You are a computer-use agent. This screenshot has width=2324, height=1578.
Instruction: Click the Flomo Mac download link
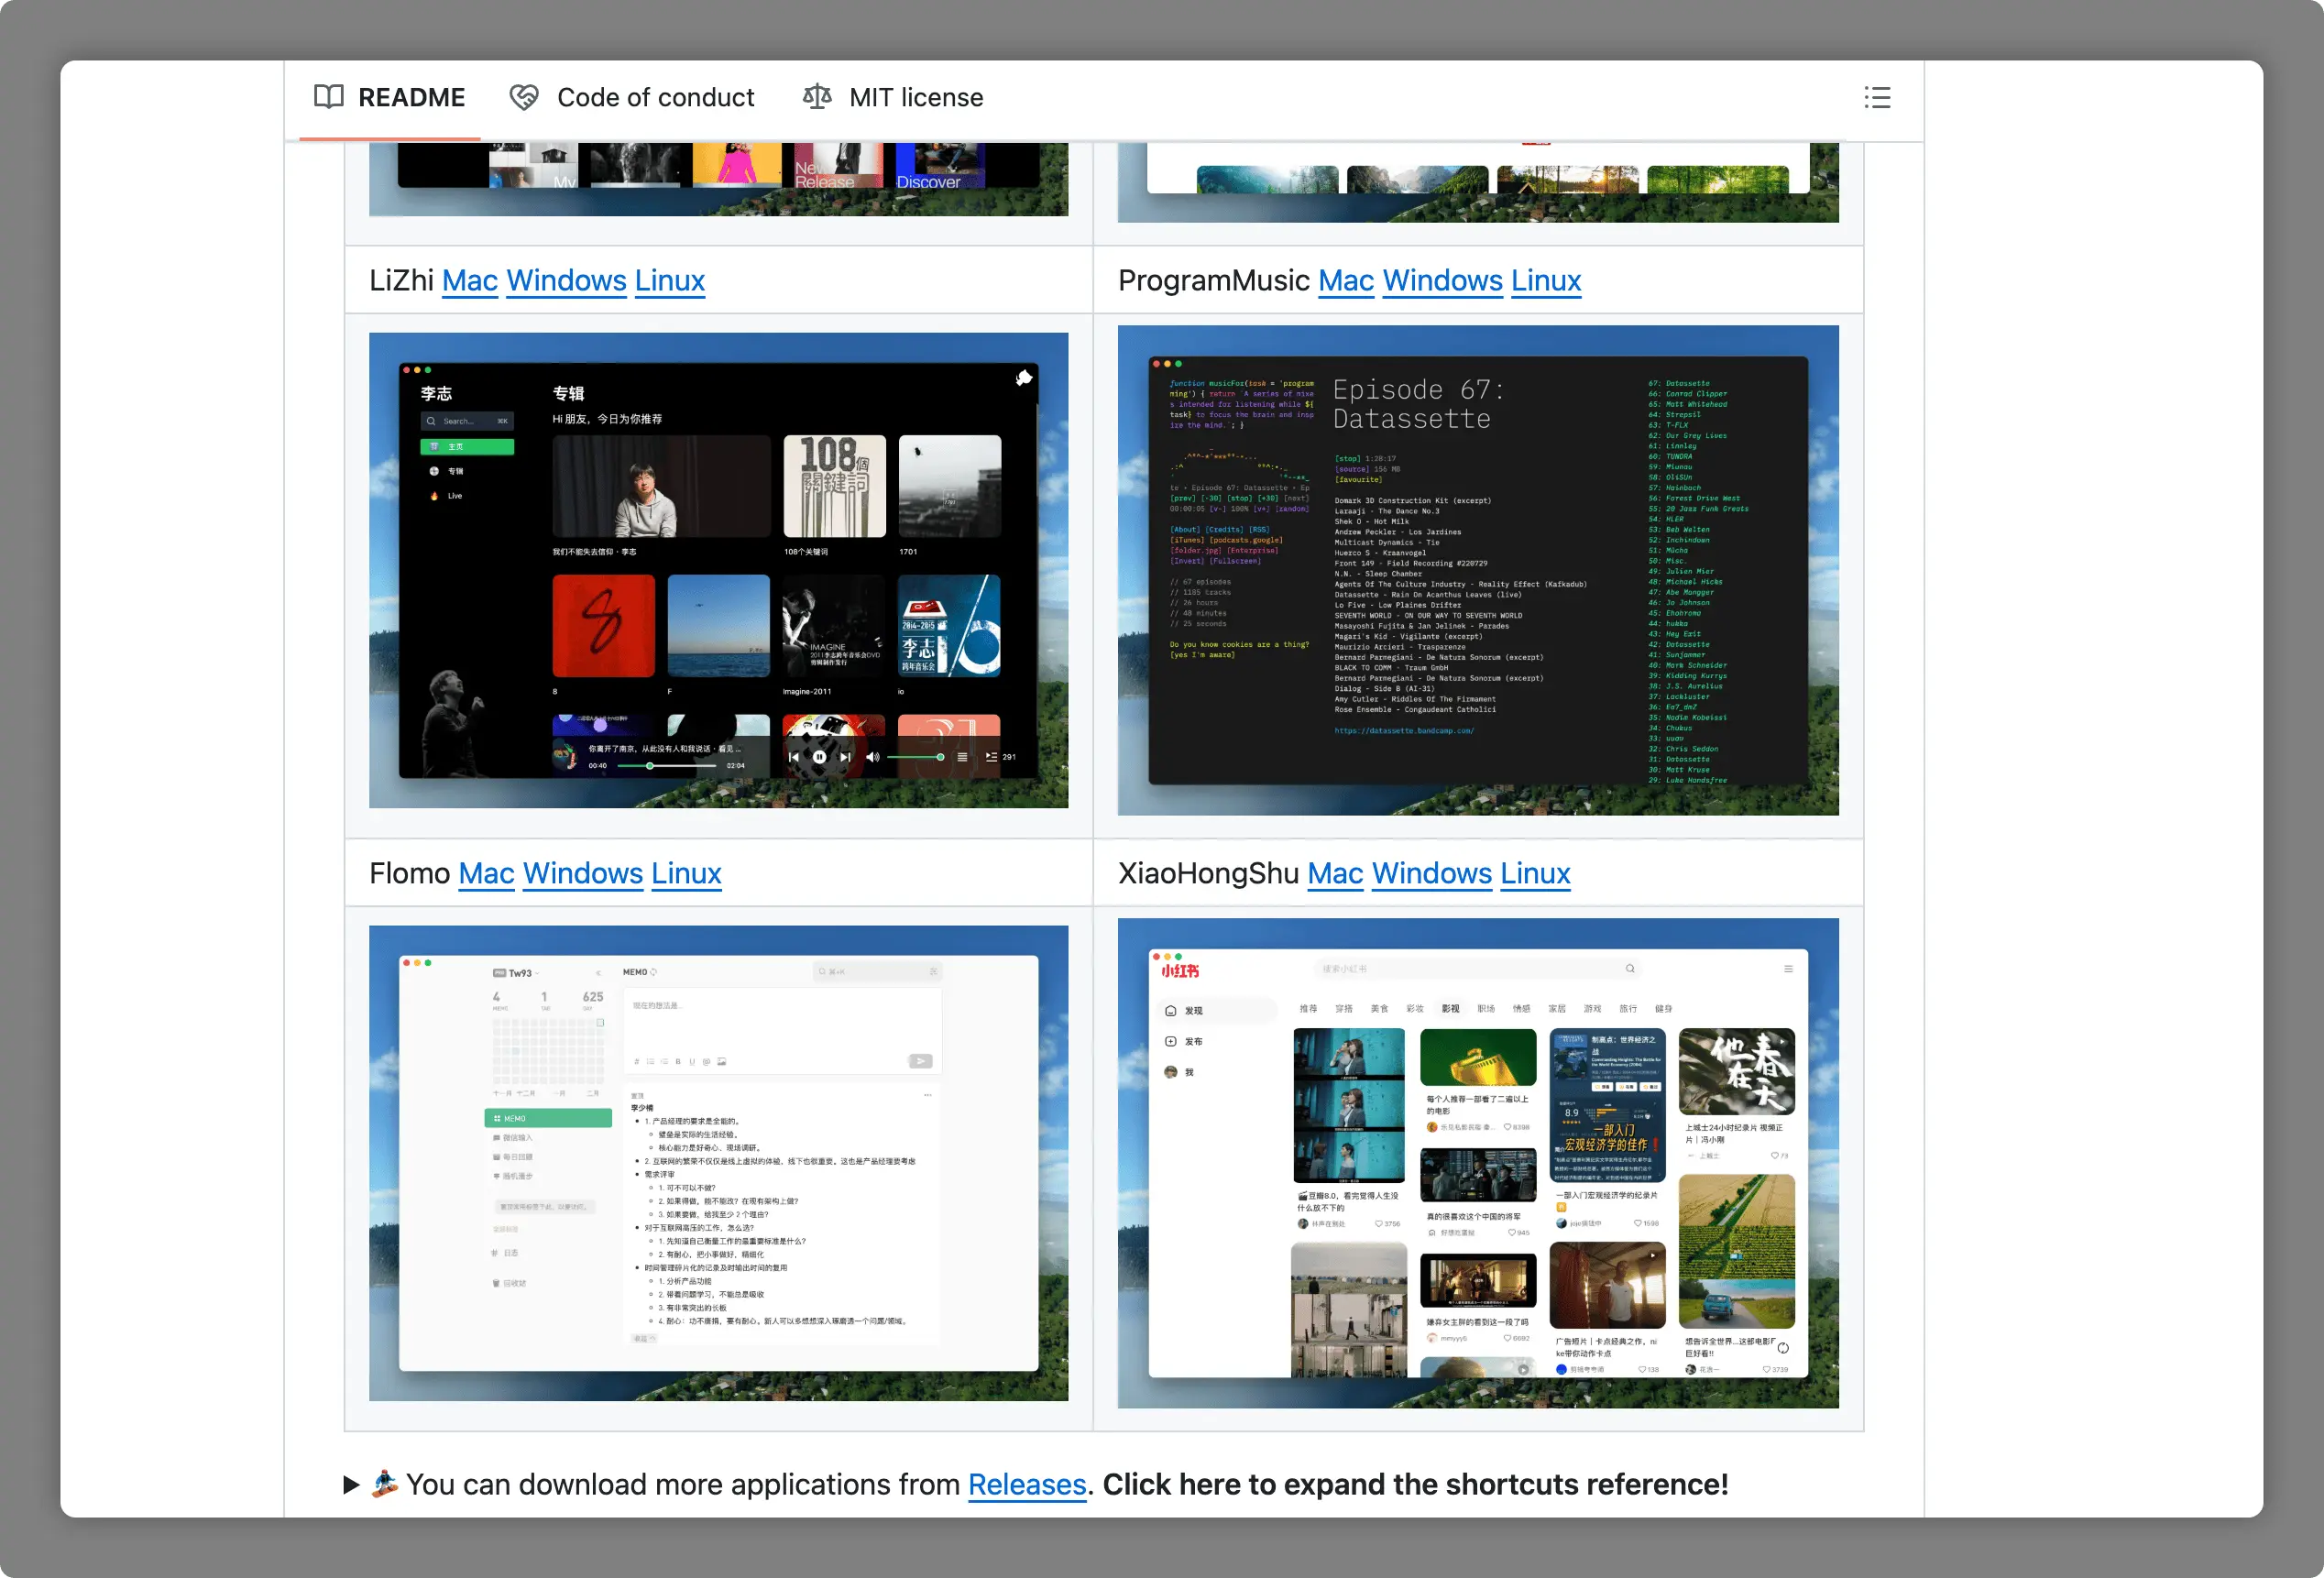coord(487,874)
